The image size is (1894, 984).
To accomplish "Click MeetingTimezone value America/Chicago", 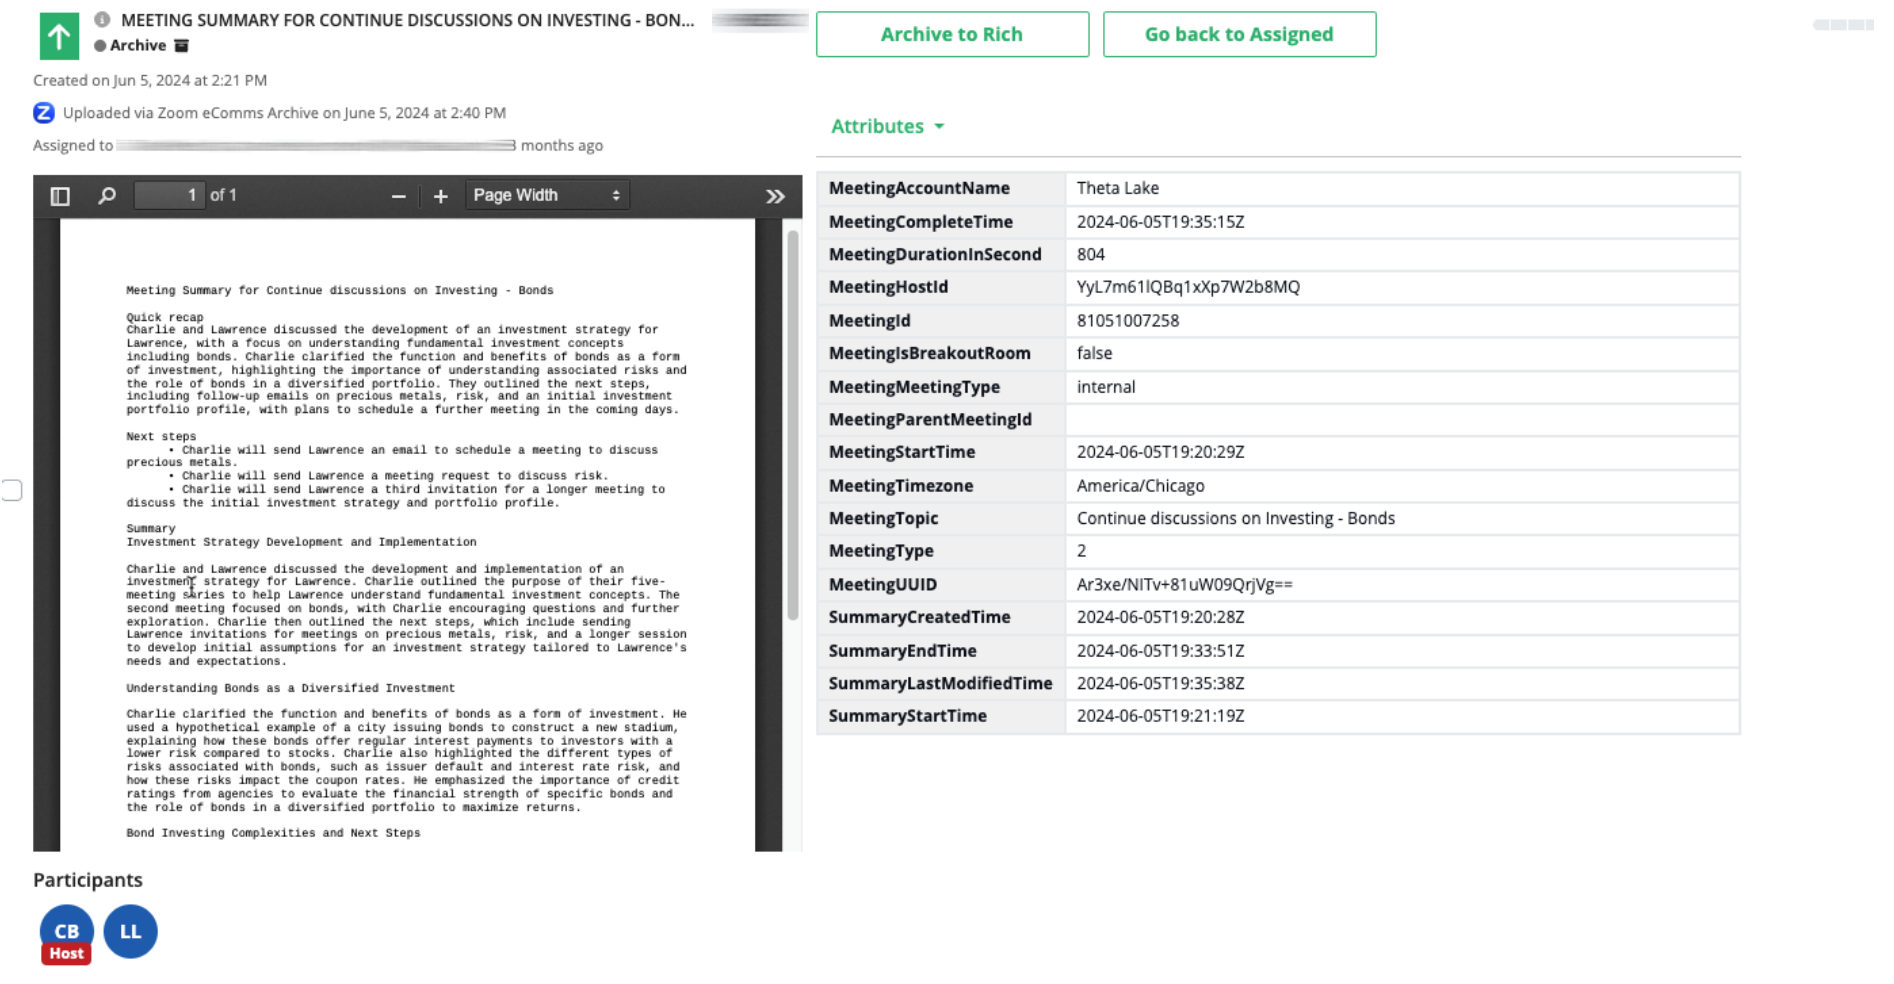I will coord(1140,486).
